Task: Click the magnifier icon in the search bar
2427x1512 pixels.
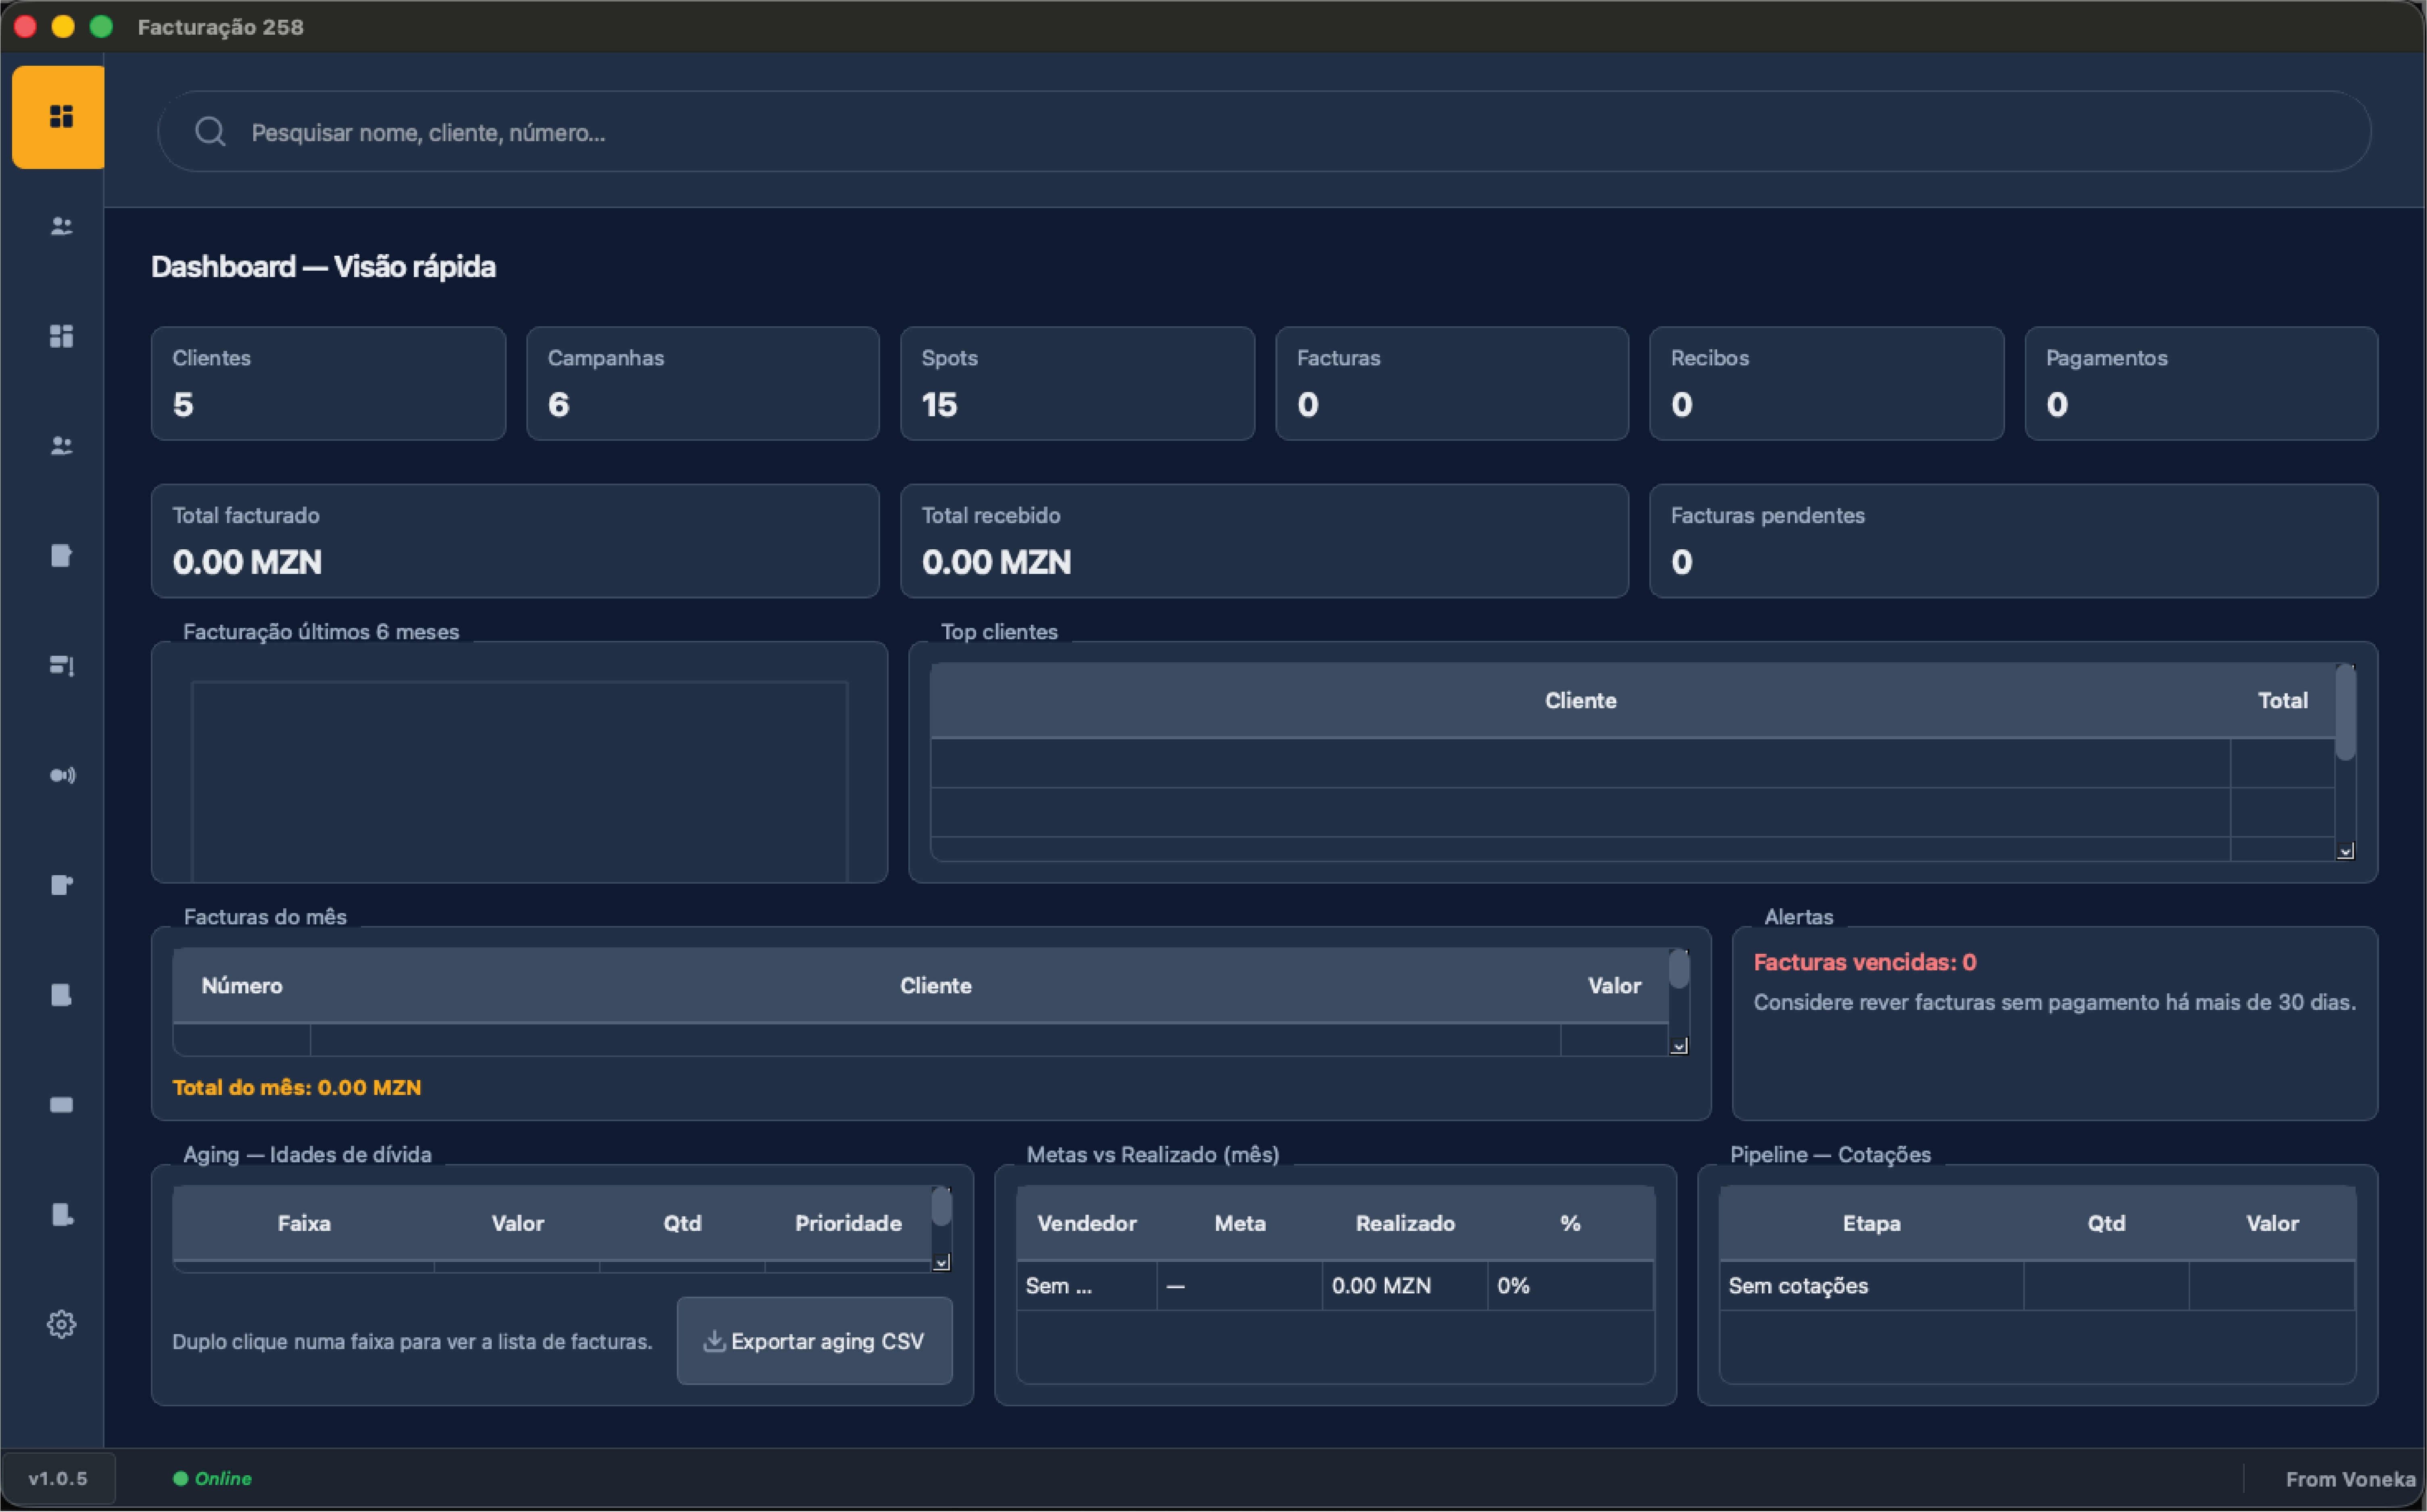Action: (210, 131)
